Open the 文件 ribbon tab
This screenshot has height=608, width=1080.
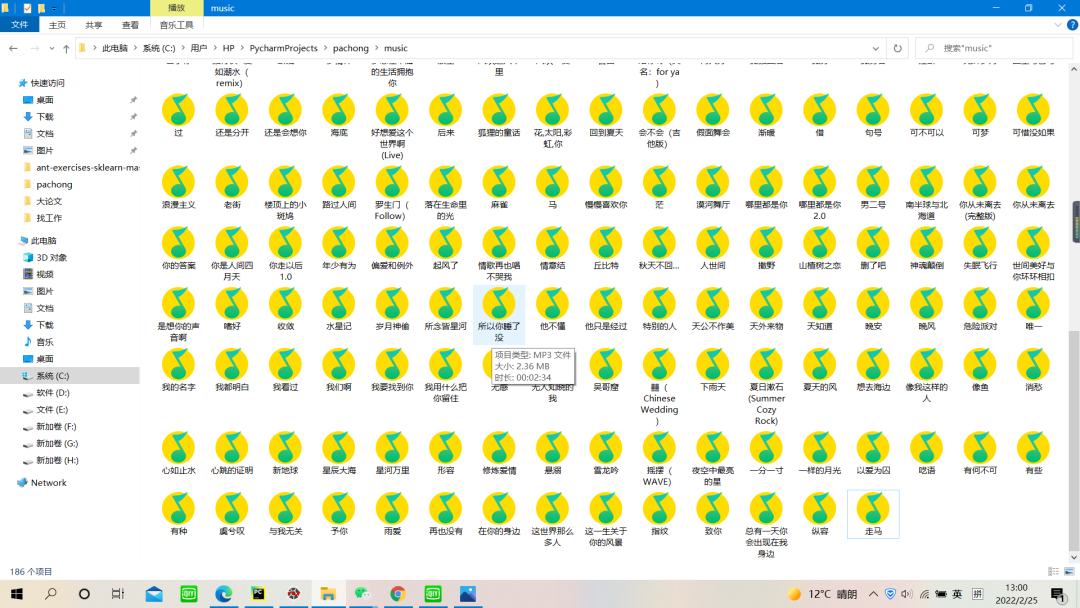tap(19, 25)
